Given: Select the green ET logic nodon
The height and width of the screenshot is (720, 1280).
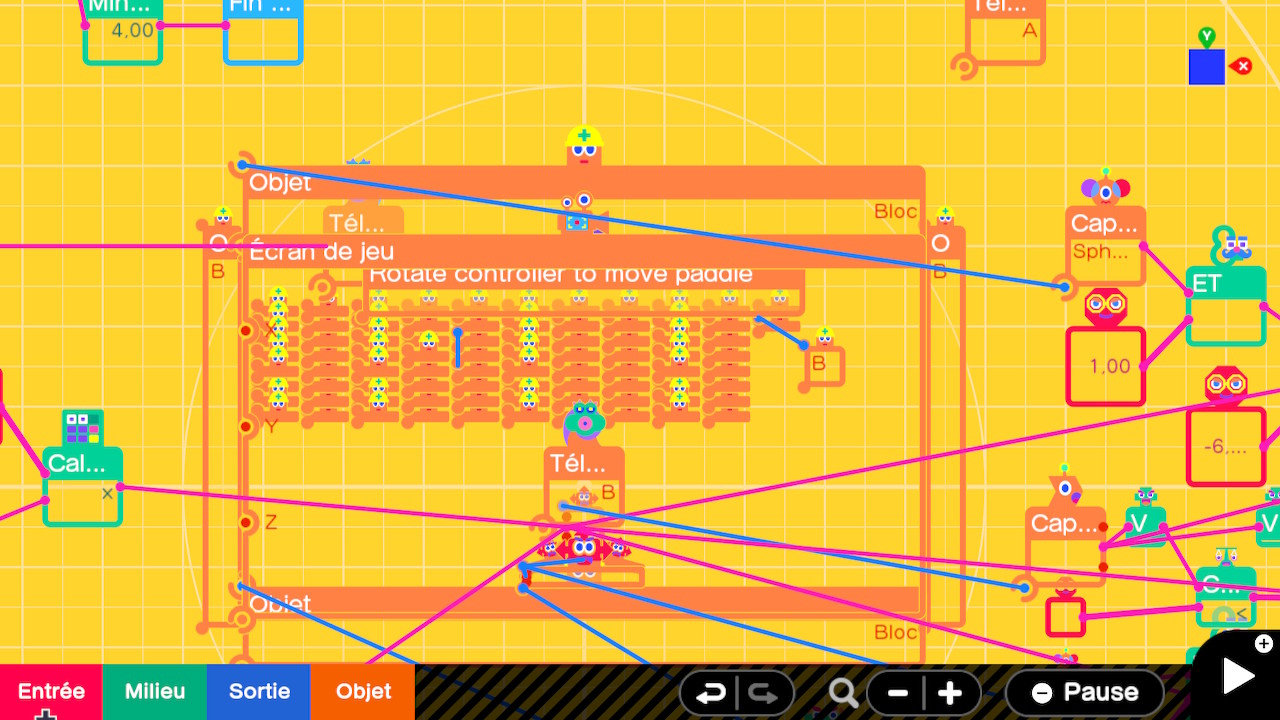Looking at the screenshot, I should (1227, 306).
